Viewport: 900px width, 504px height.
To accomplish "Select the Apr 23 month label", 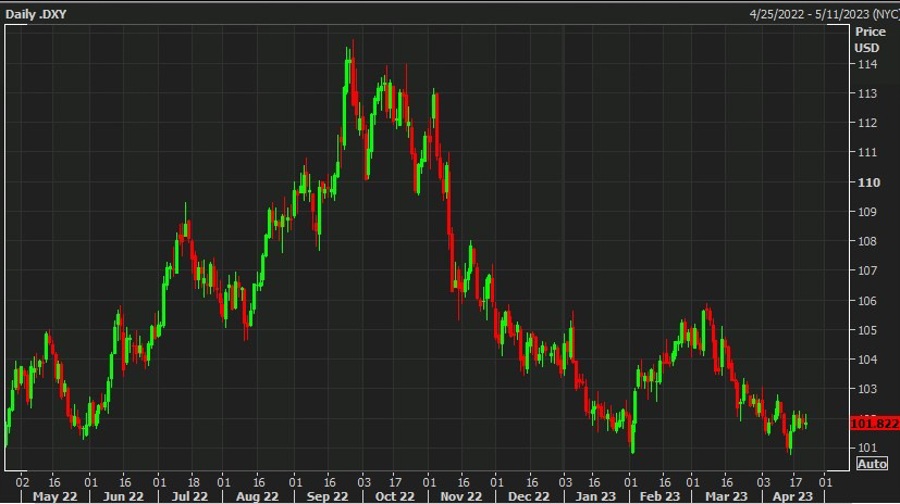I will coord(792,495).
